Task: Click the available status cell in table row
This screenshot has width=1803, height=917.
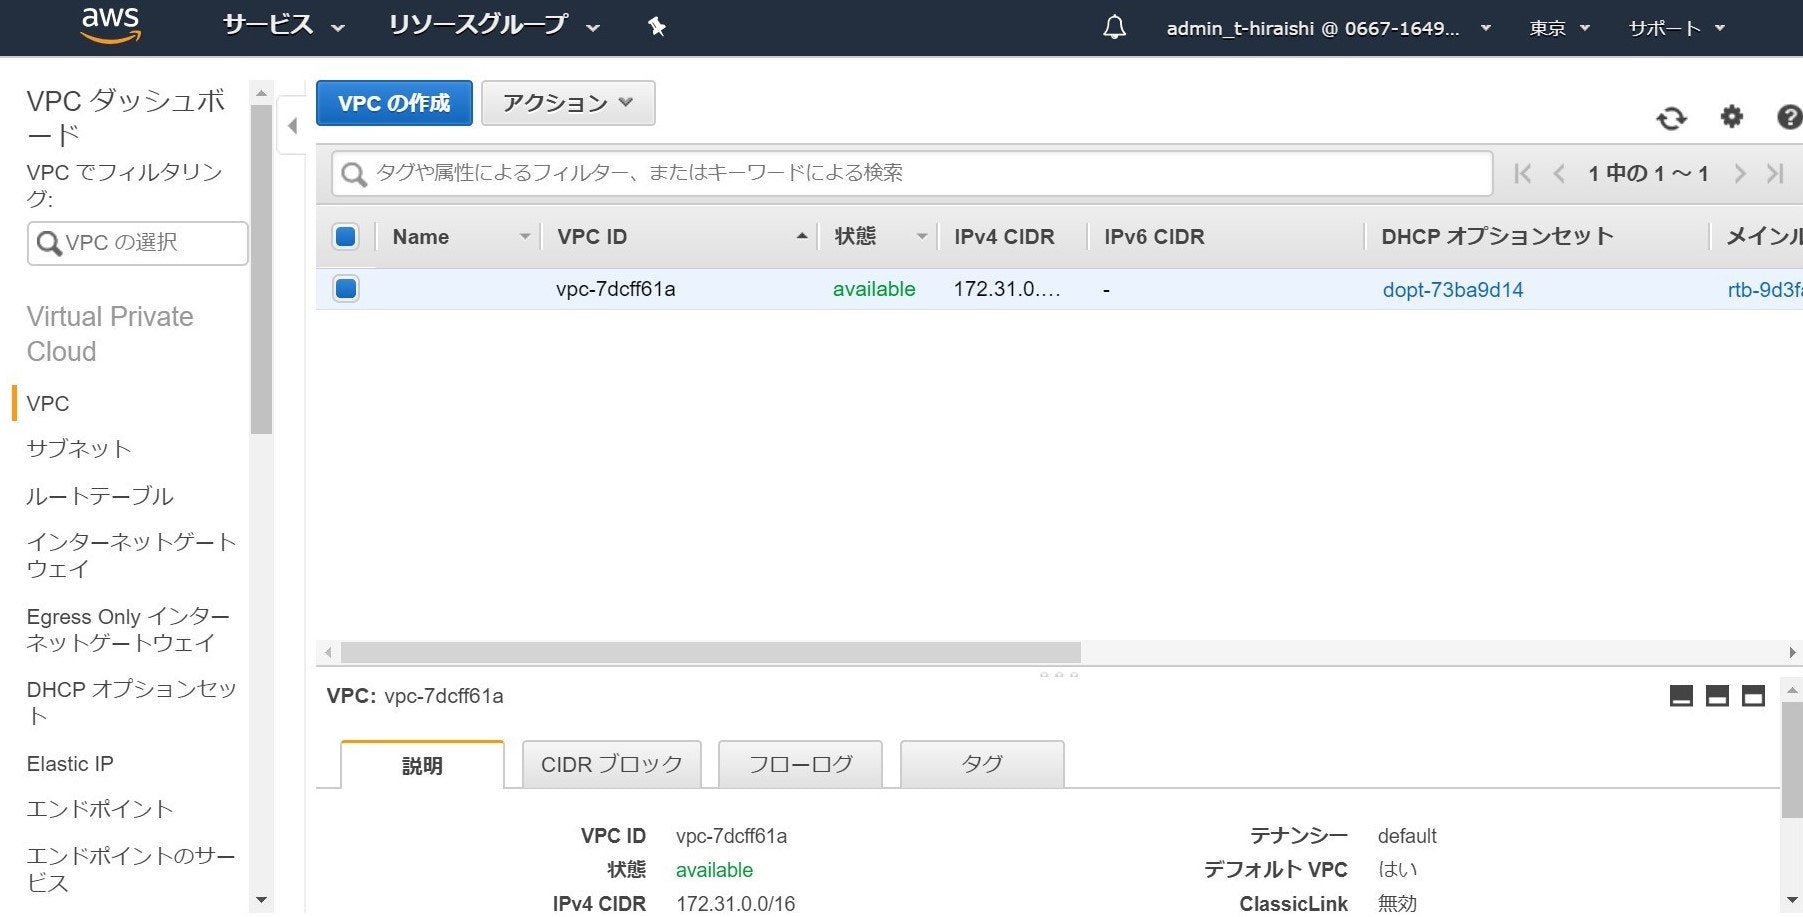Action: point(874,289)
